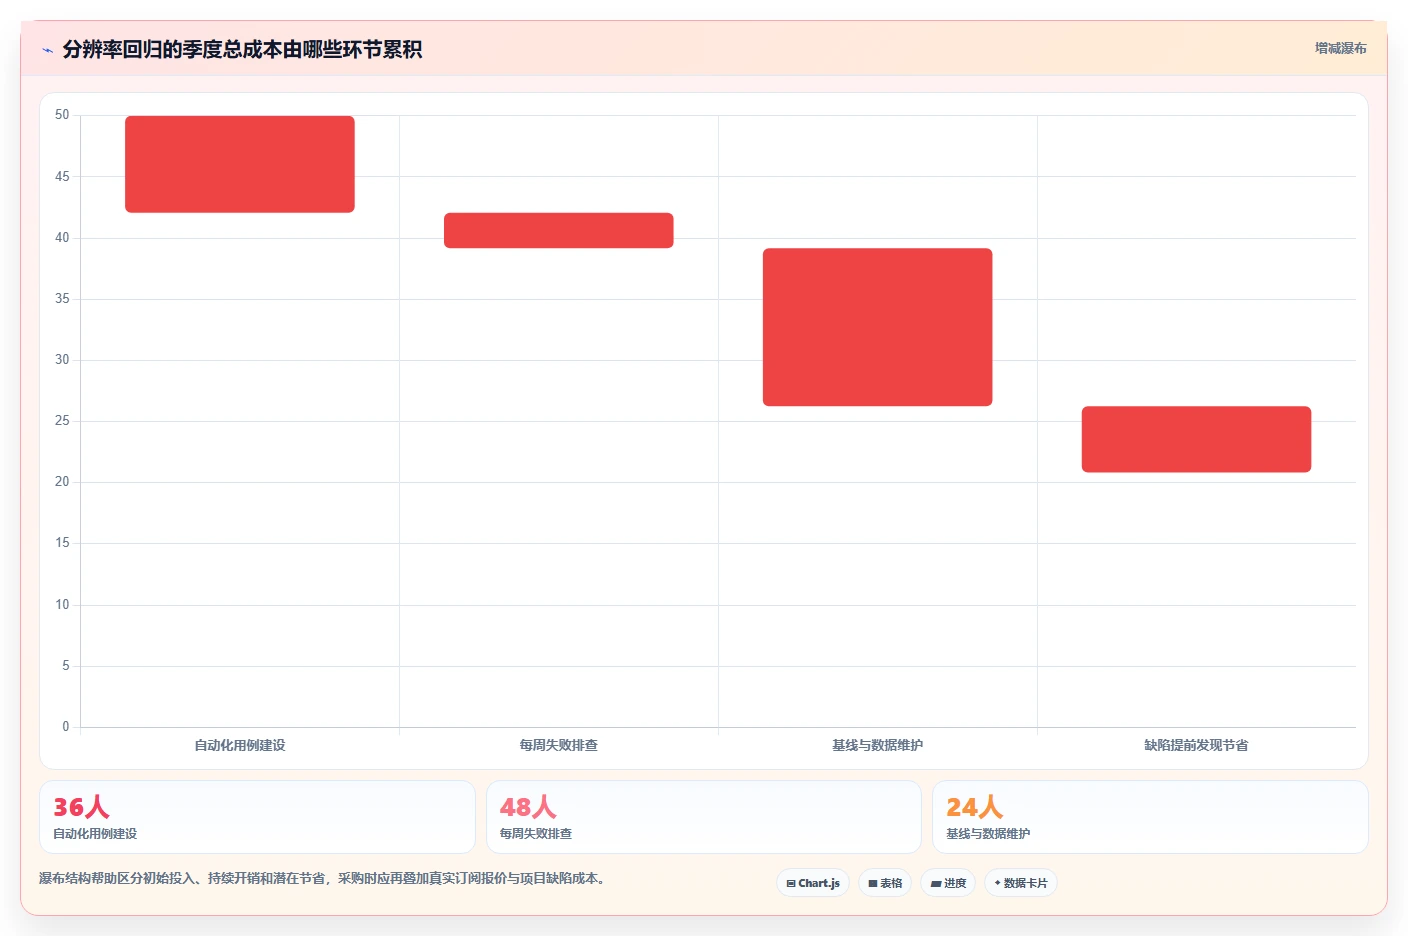Select the 数据卡片 tag

coord(1021,883)
